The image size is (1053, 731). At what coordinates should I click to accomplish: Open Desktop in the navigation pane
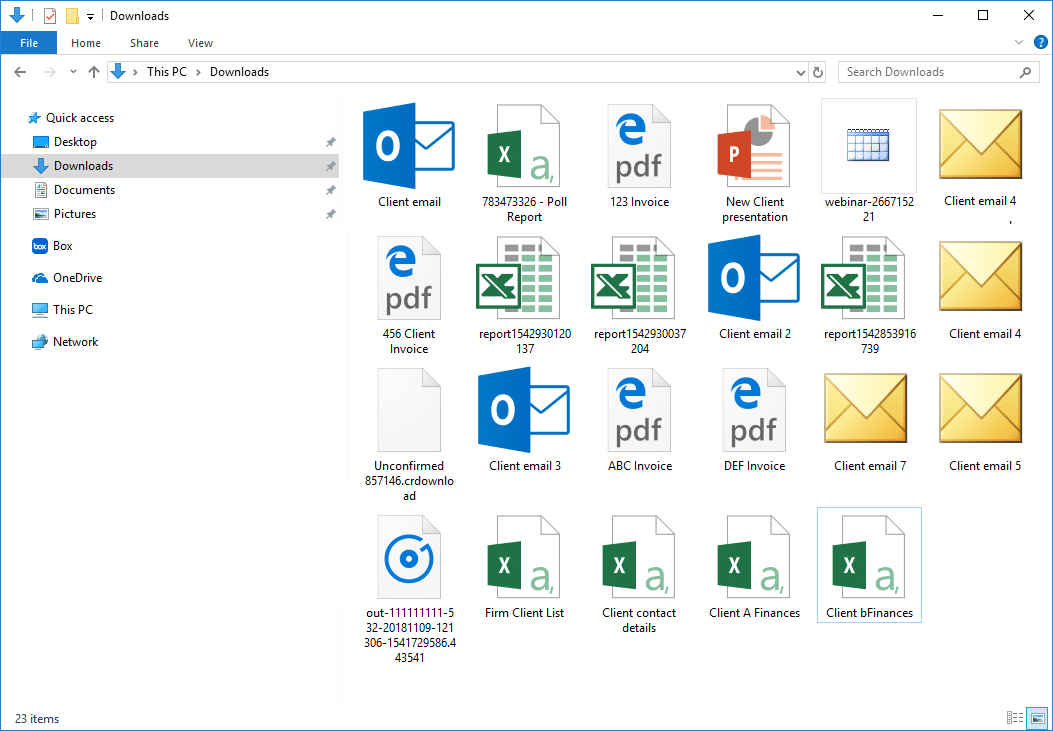pyautogui.click(x=65, y=142)
